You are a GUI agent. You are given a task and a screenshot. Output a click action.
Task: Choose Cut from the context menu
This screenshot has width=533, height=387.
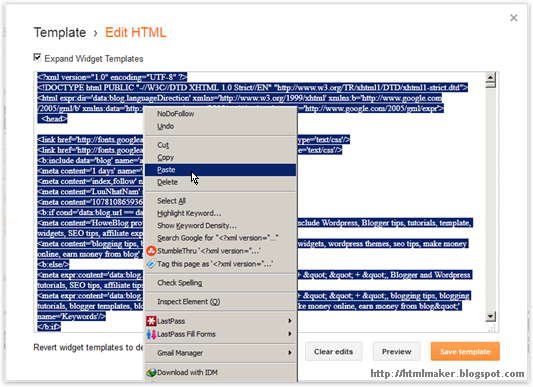pyautogui.click(x=220, y=145)
